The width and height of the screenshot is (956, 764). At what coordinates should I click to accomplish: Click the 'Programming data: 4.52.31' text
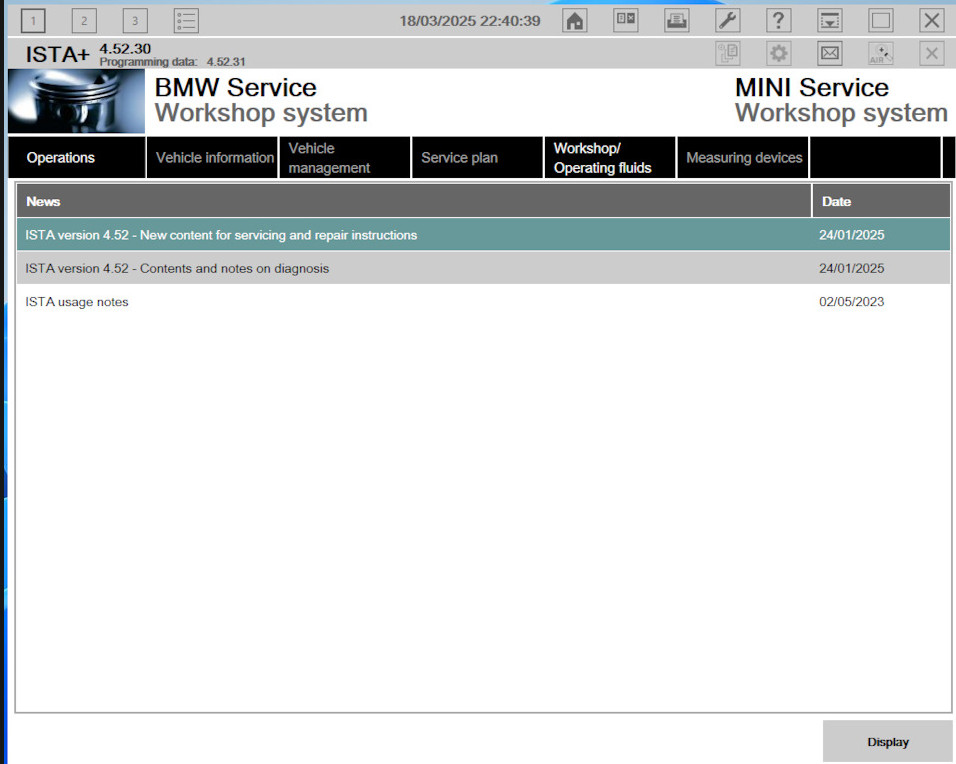(x=173, y=62)
